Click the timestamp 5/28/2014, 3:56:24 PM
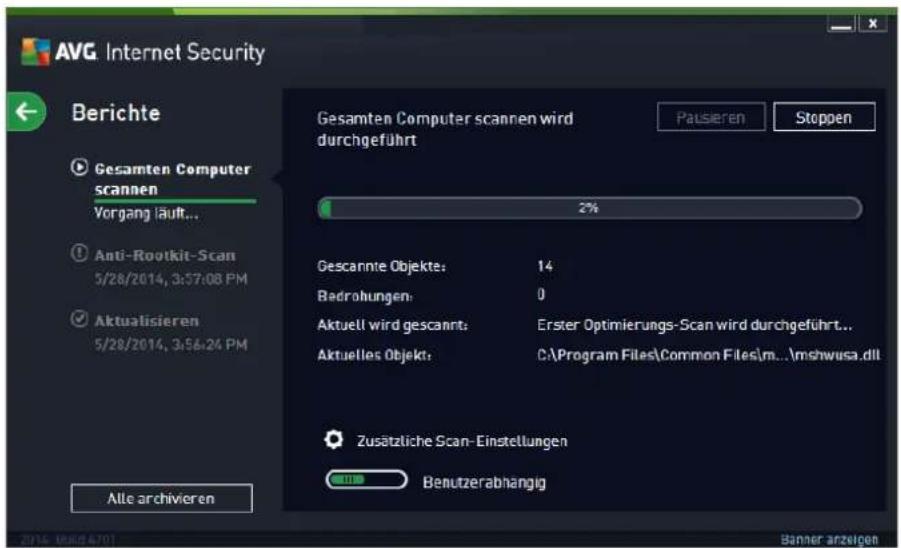 pos(171,345)
